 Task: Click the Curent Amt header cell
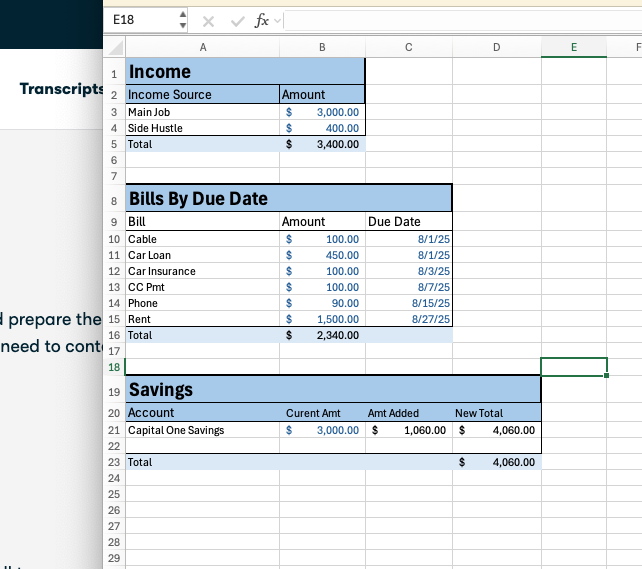pyautogui.click(x=323, y=413)
